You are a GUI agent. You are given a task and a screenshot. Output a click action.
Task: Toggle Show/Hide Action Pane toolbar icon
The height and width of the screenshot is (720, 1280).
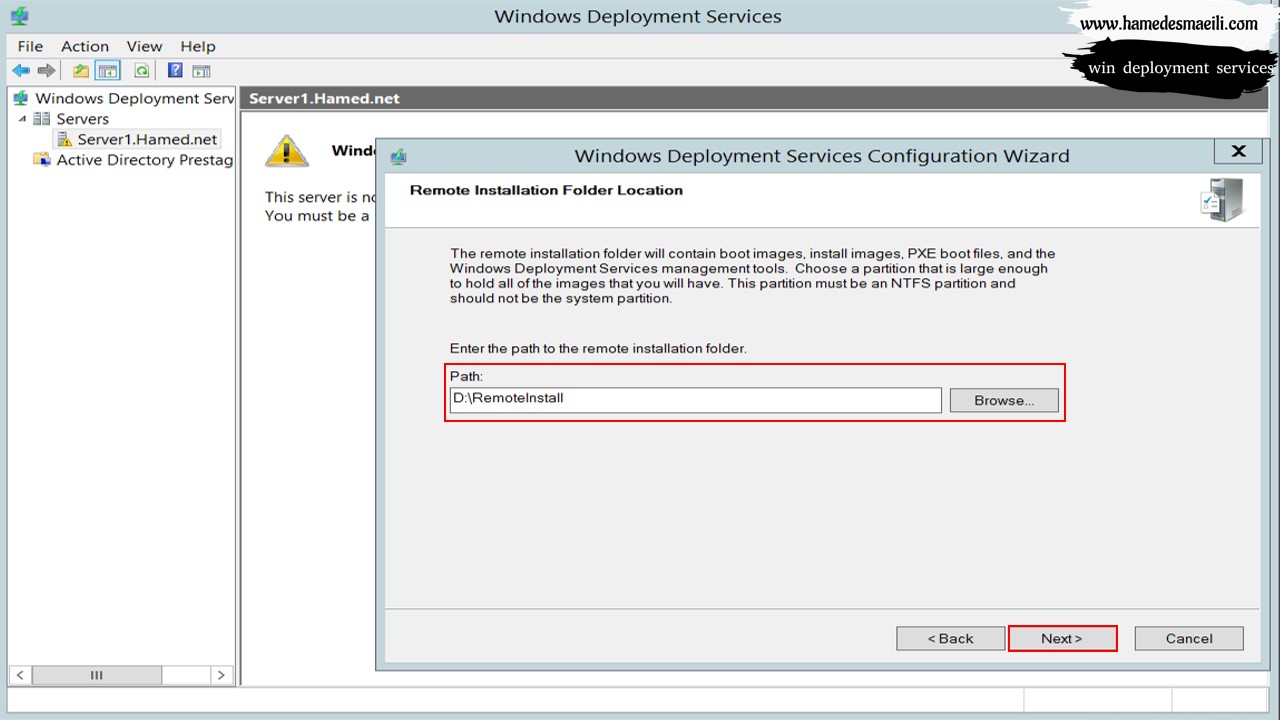pyautogui.click(x=201, y=71)
